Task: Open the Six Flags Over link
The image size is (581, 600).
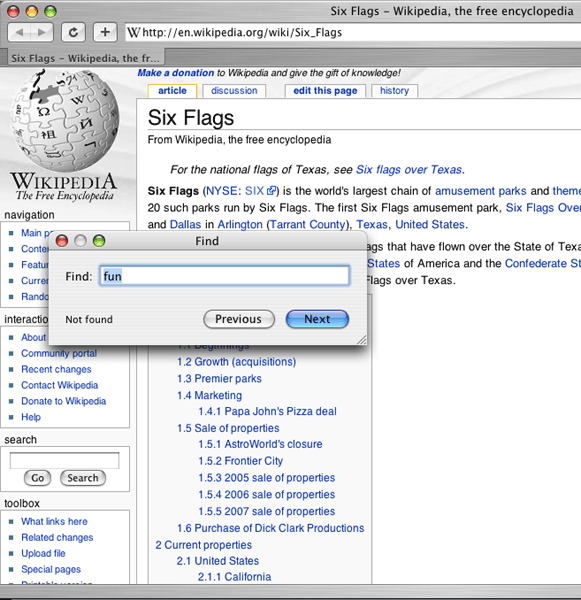Action: tap(543, 208)
